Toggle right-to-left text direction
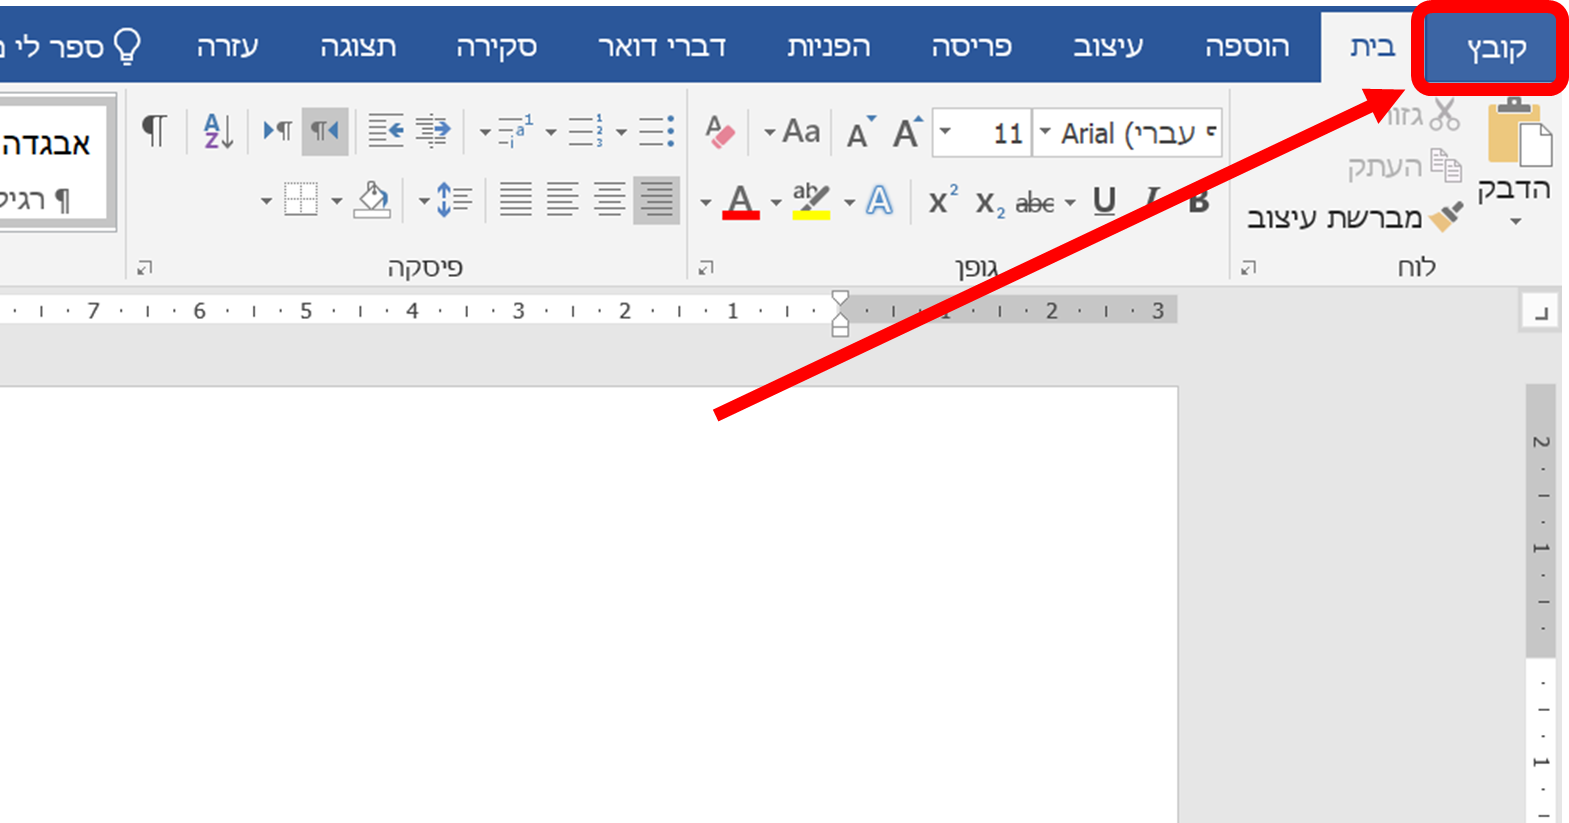The width and height of the screenshot is (1569, 823). [325, 131]
